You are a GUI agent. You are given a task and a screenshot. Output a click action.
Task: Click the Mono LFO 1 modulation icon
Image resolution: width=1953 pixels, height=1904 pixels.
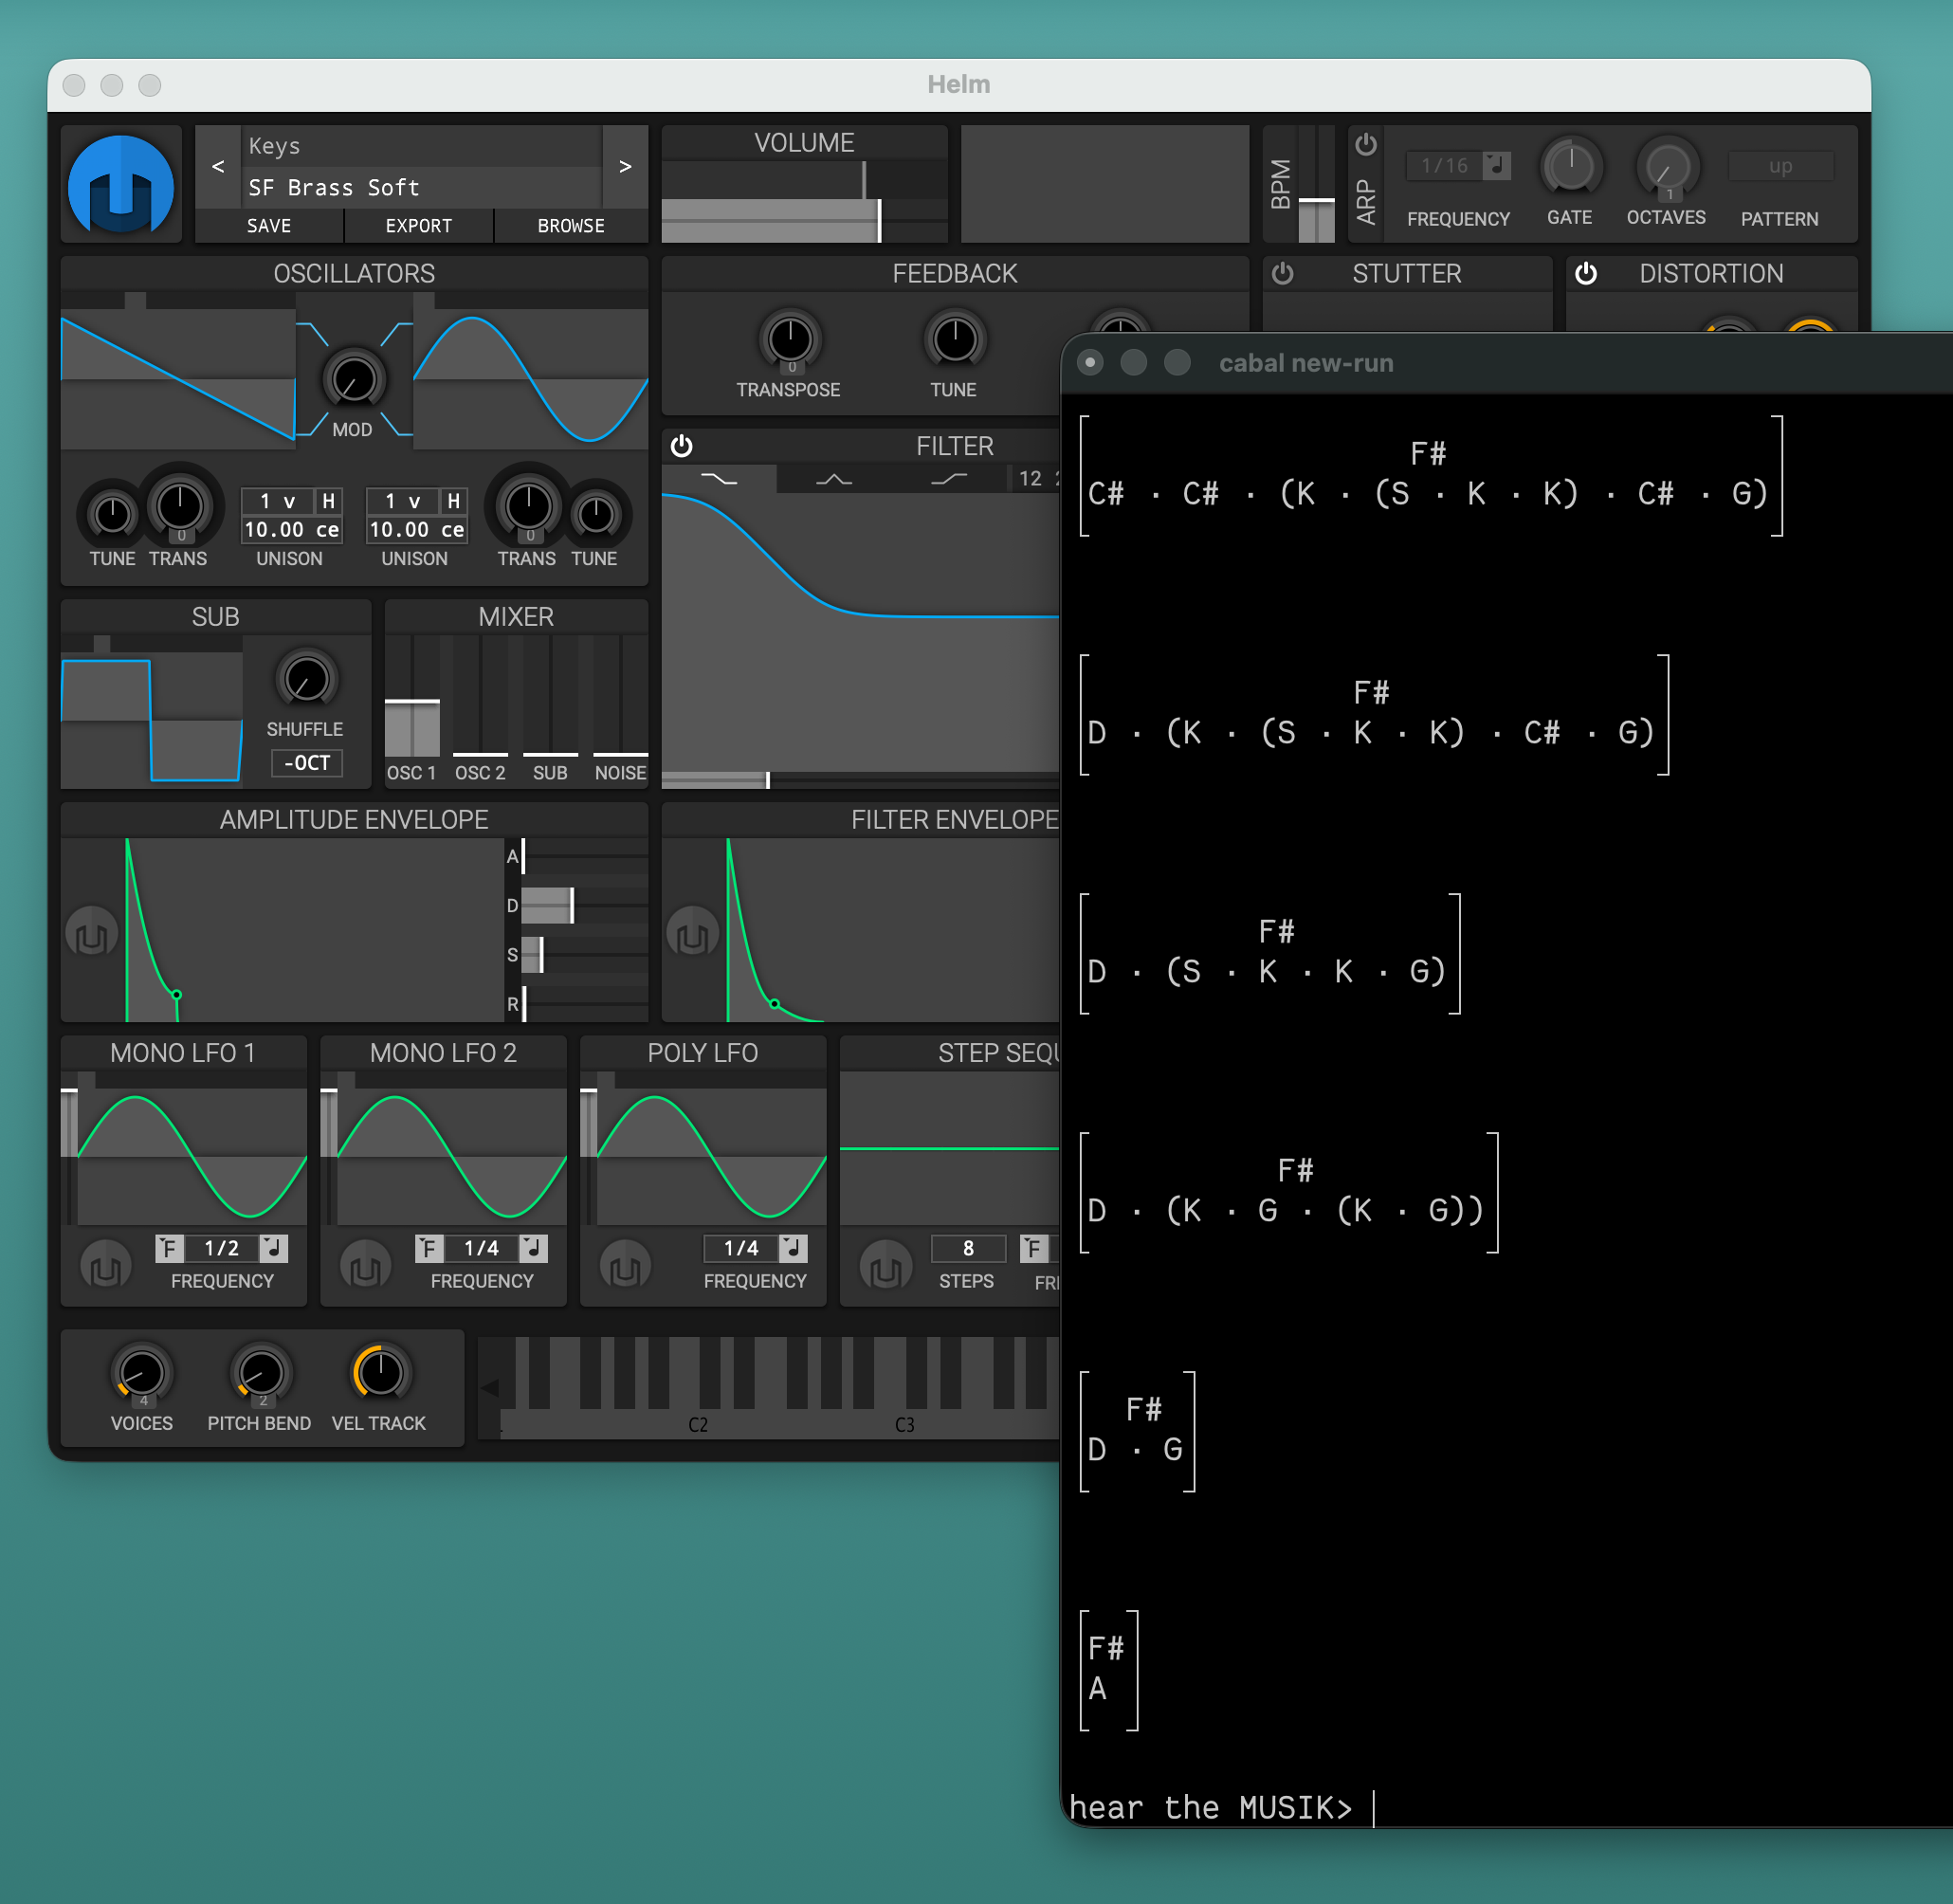[x=106, y=1265]
